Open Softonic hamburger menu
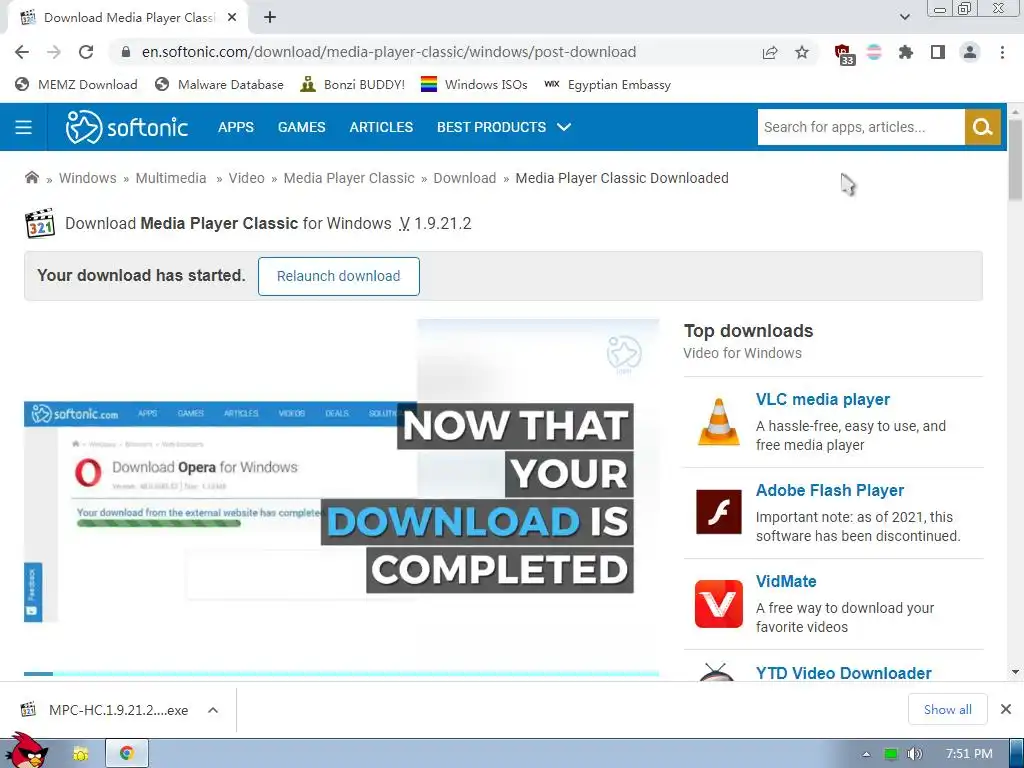Screen dimensions: 1024x768 click(24, 127)
